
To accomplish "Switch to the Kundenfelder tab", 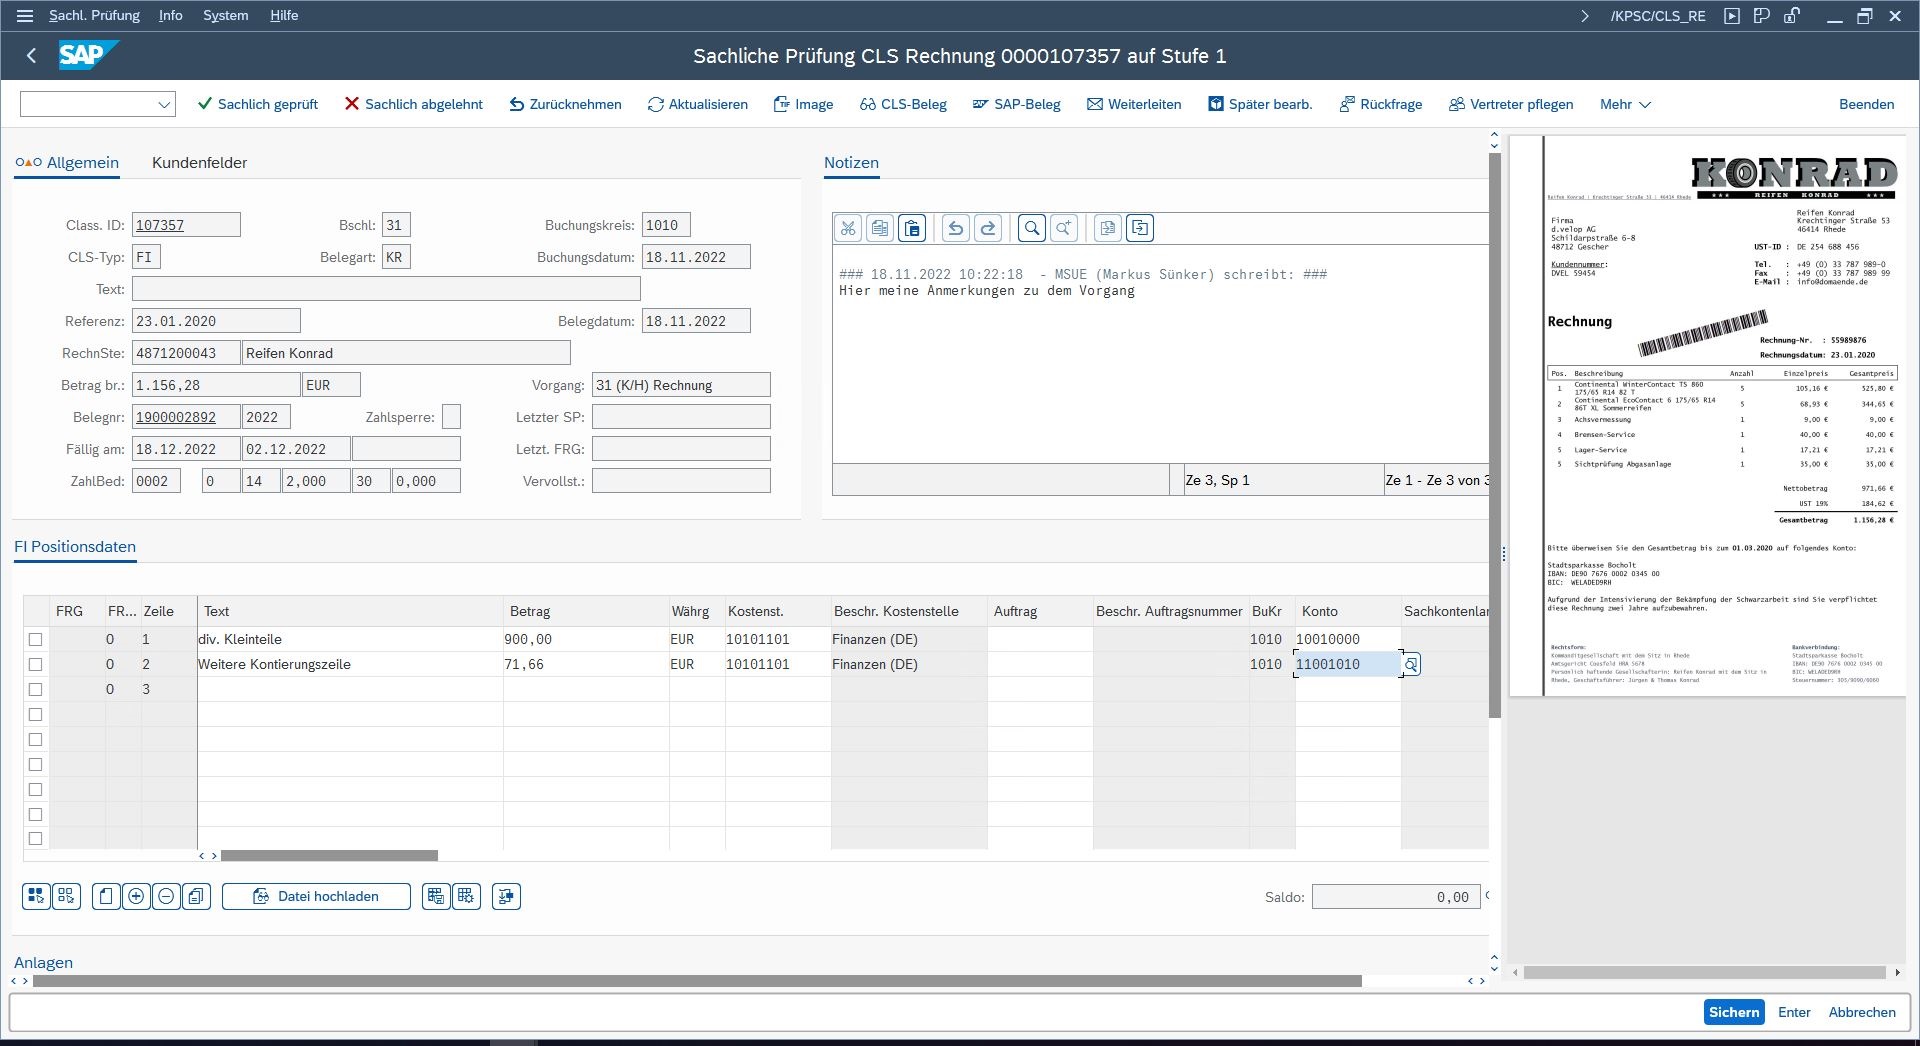I will pyautogui.click(x=199, y=162).
